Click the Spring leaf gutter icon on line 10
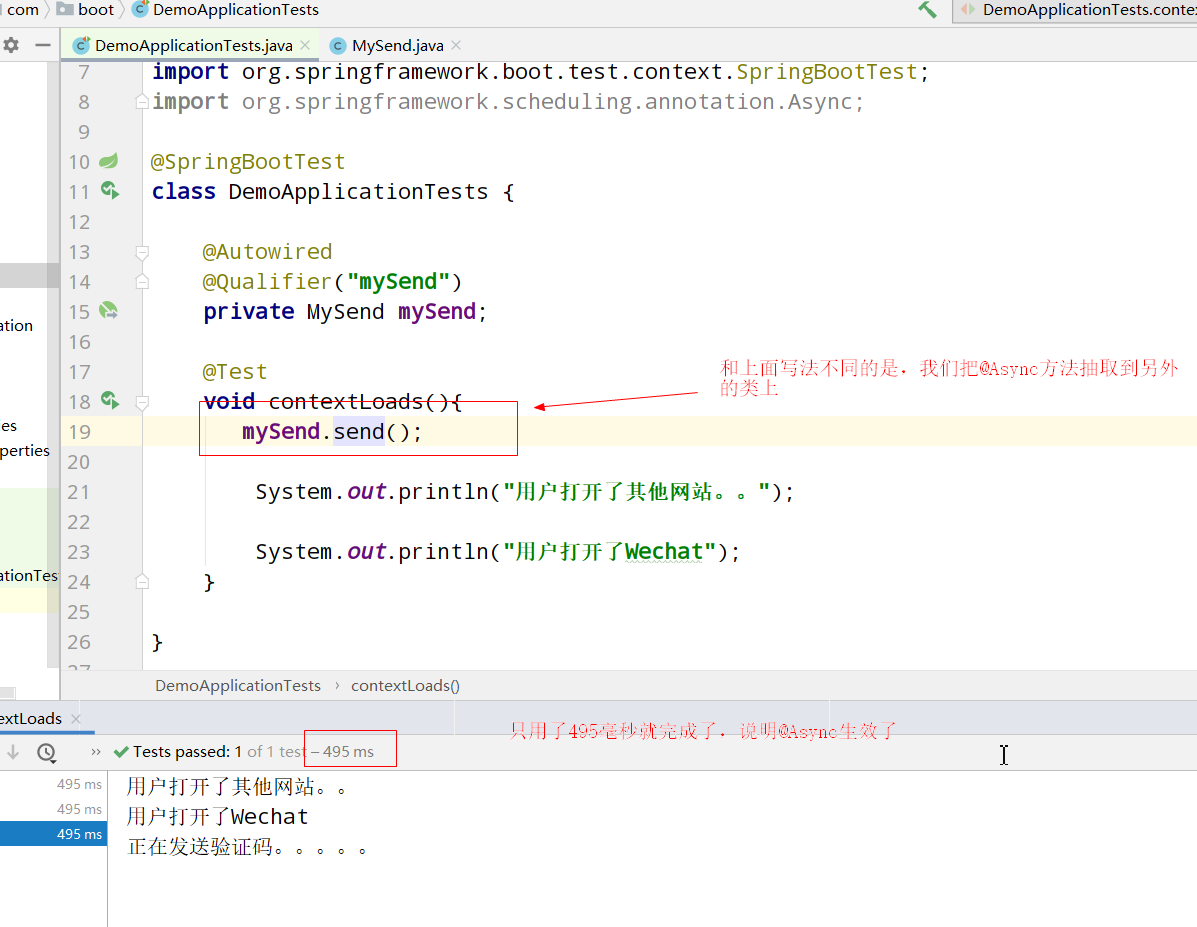The height and width of the screenshot is (927, 1197). (x=109, y=160)
